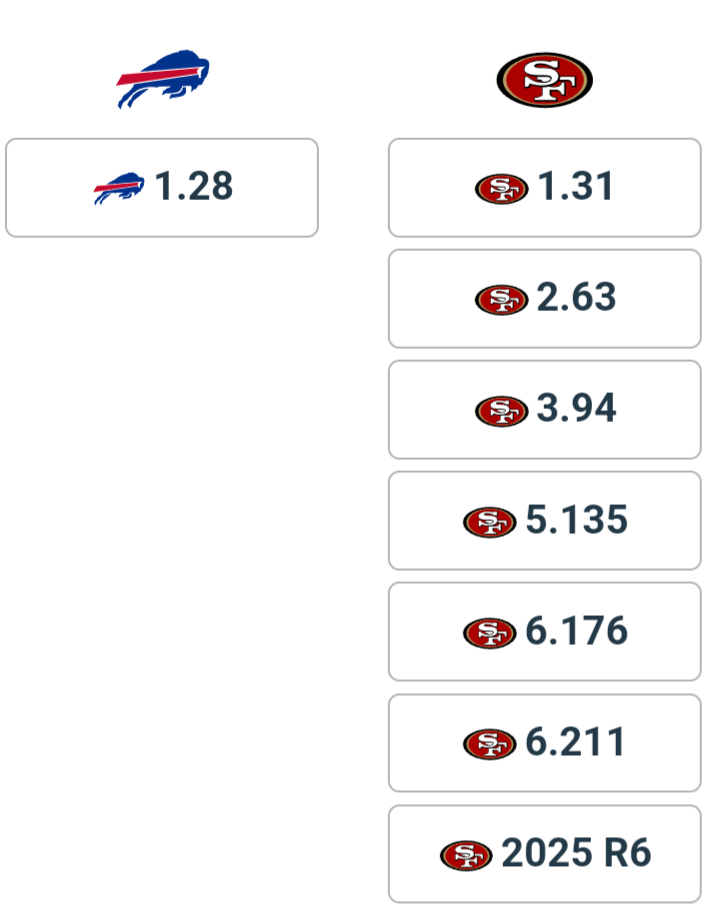Click the 49ers logo beside pick 6.211
Screen dimensions: 723x922
pyautogui.click(x=490, y=744)
